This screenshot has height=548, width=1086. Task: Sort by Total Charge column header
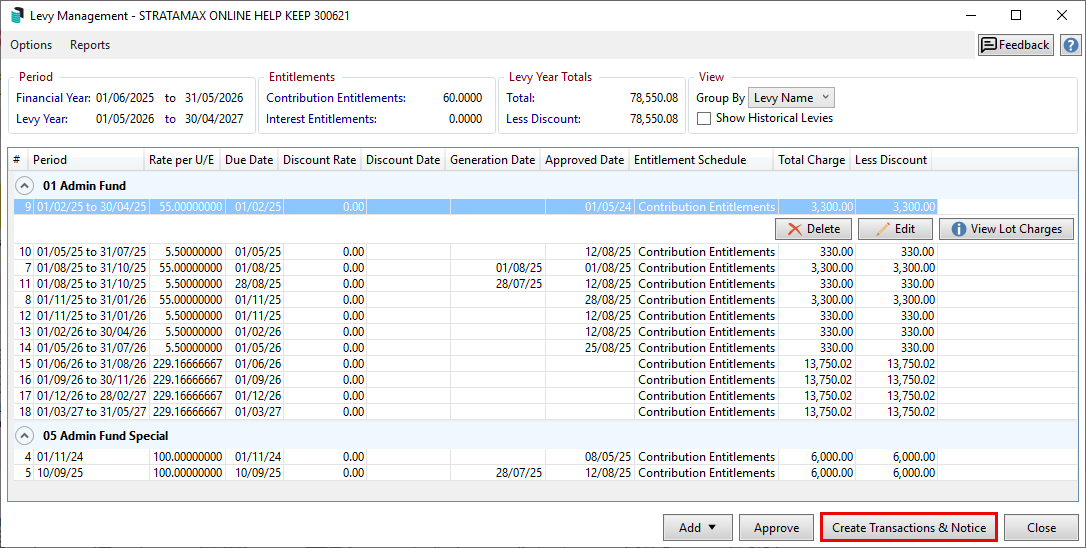pos(811,160)
